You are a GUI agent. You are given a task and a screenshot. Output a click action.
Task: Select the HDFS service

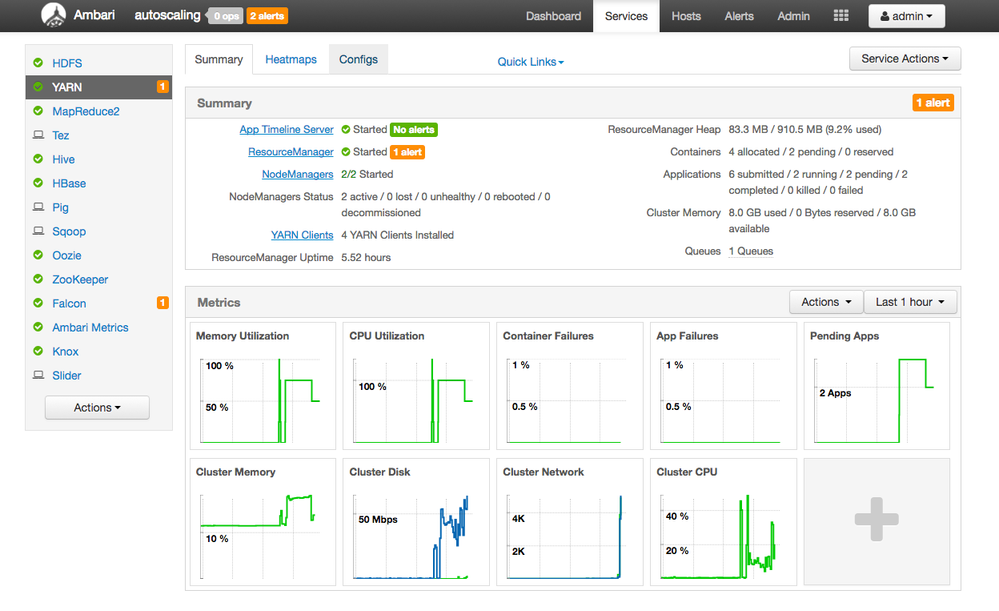(67, 63)
